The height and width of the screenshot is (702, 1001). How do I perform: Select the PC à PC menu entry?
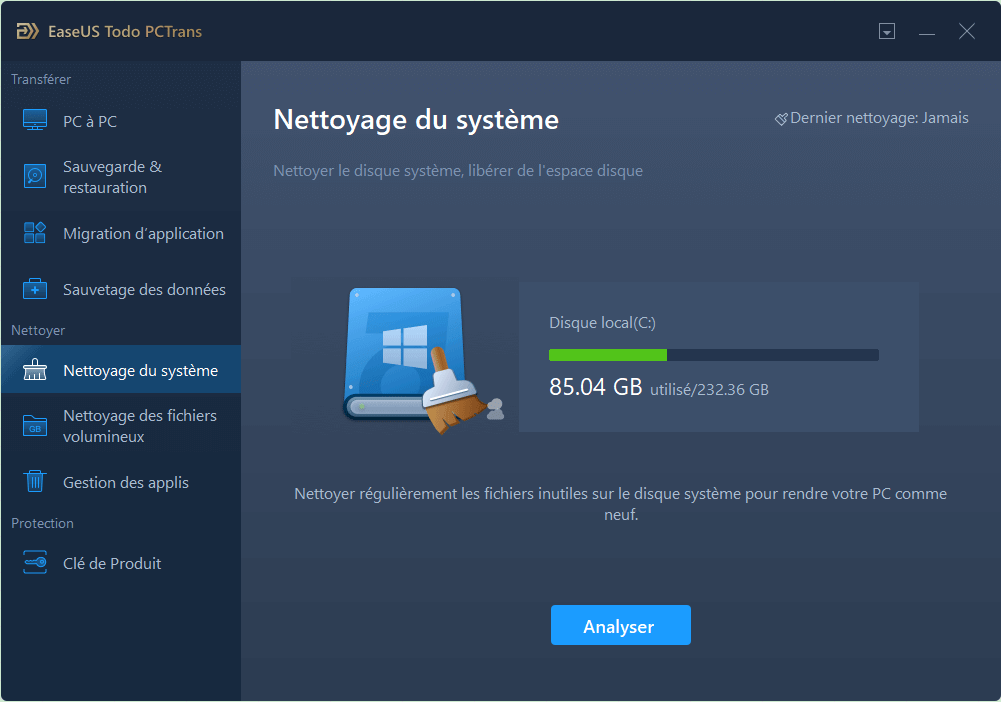tap(90, 121)
